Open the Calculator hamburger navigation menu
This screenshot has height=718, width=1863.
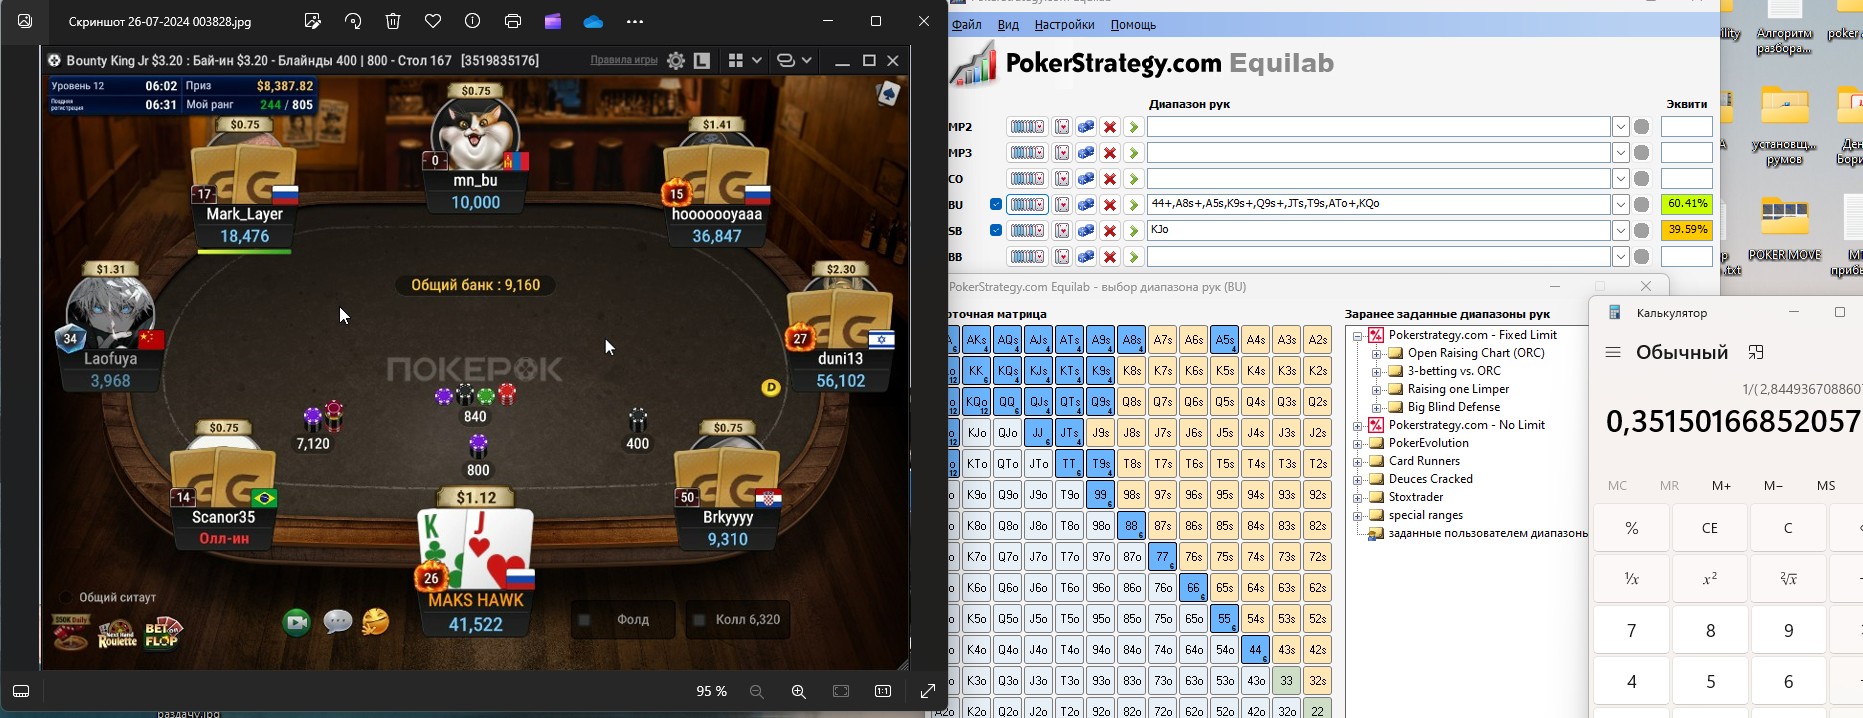click(1613, 352)
